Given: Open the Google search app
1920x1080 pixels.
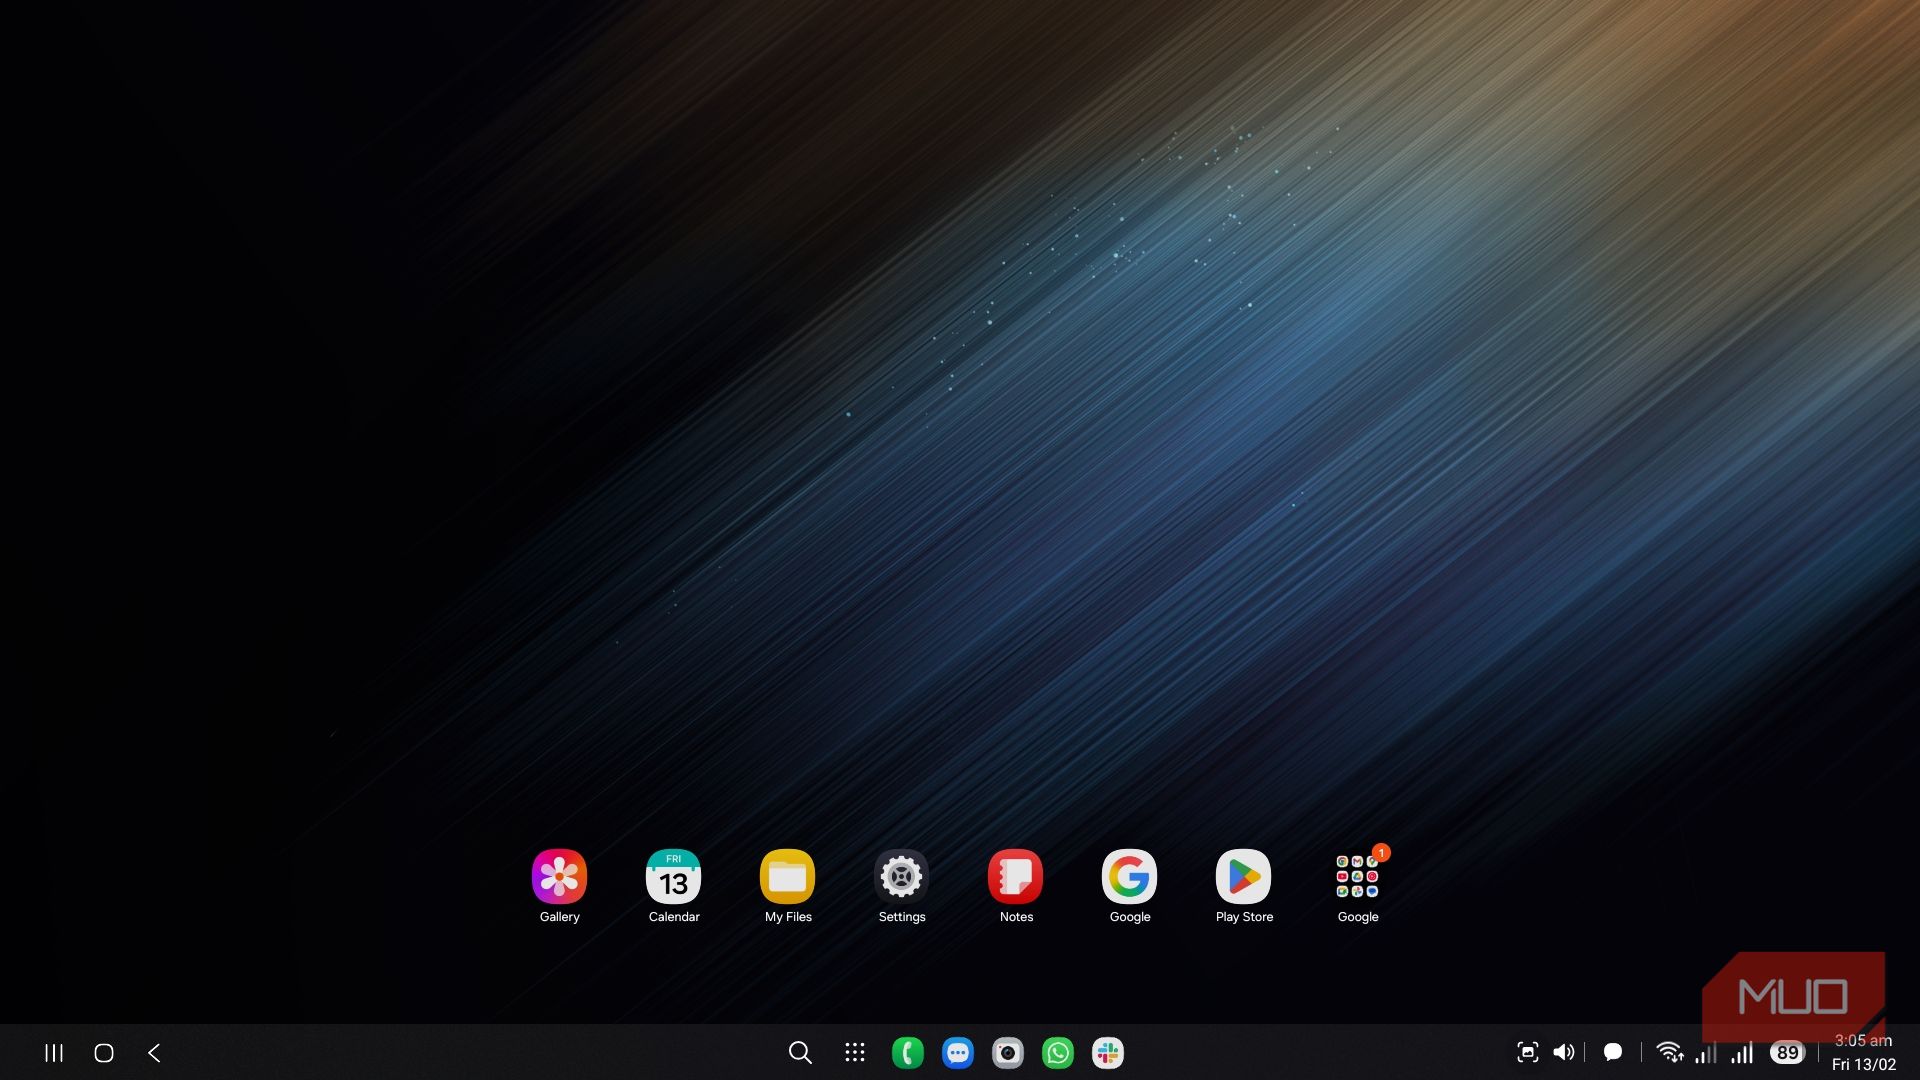Looking at the screenshot, I should click(1129, 877).
